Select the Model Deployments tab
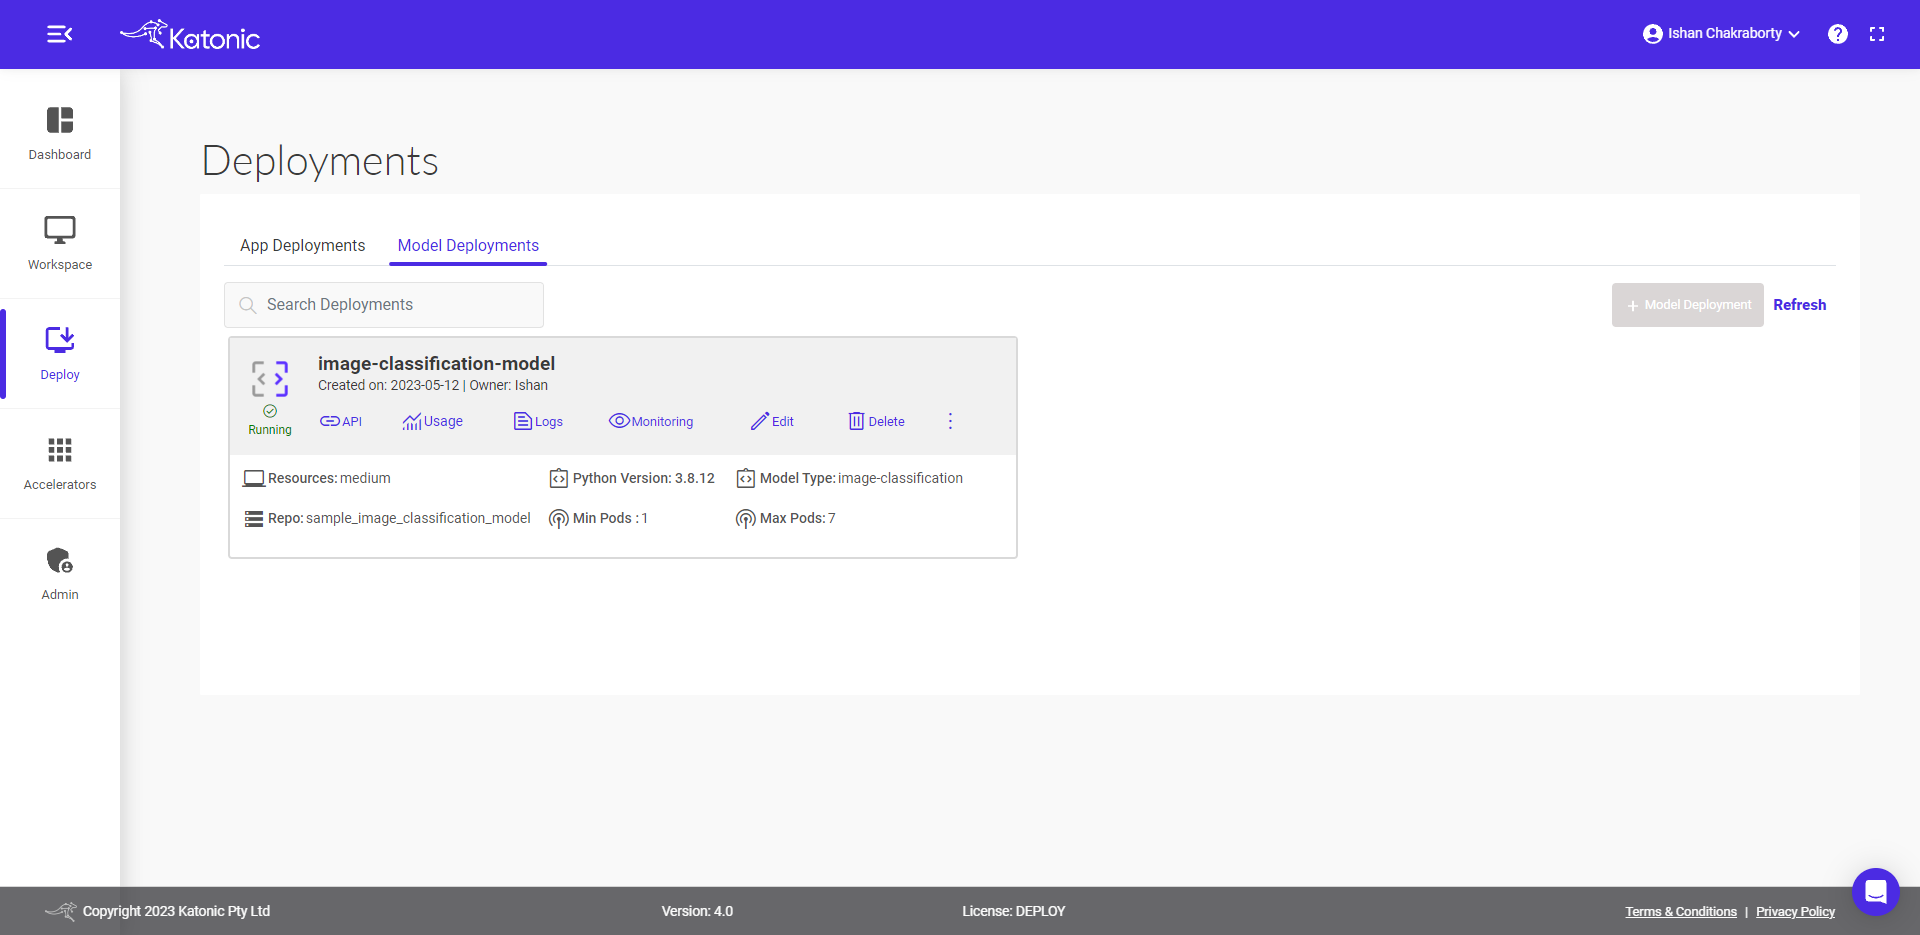 (x=468, y=245)
